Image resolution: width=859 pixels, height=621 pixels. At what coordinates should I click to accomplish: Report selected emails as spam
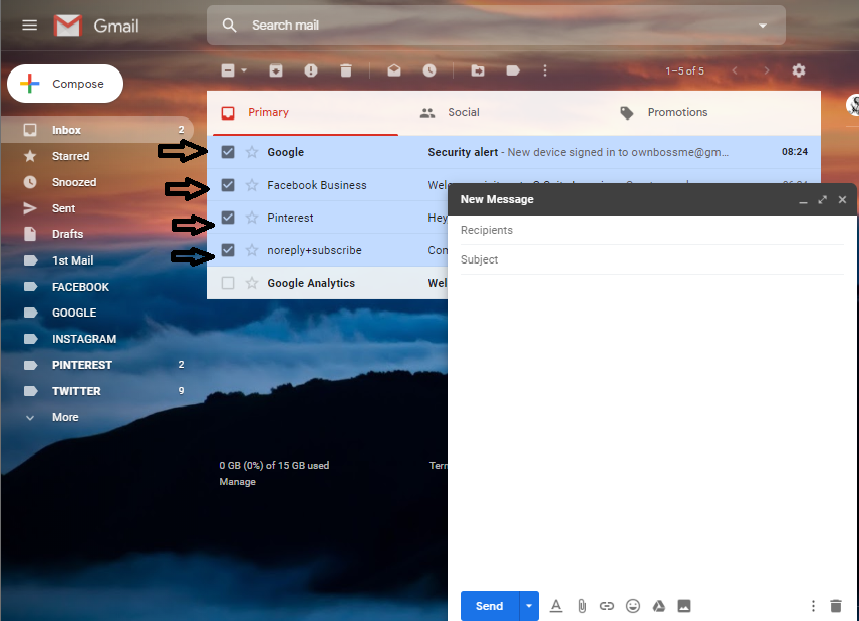pyautogui.click(x=311, y=71)
